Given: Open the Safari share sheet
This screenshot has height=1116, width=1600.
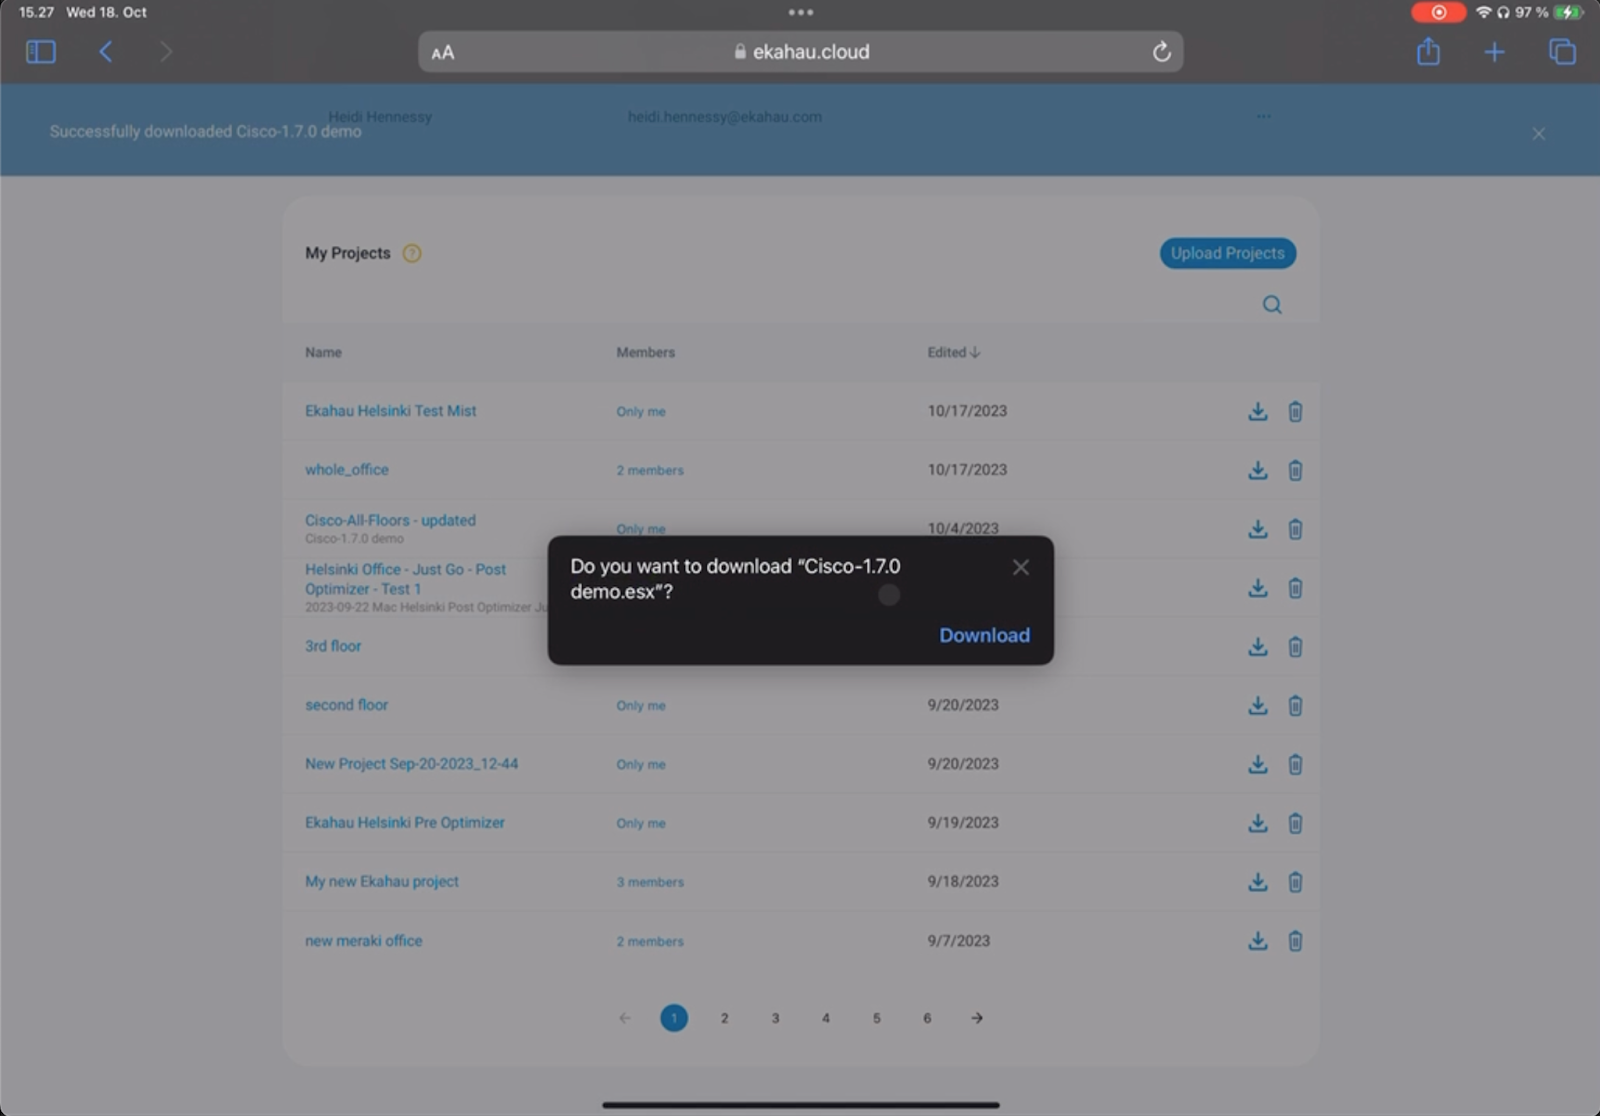Looking at the screenshot, I should [1428, 51].
